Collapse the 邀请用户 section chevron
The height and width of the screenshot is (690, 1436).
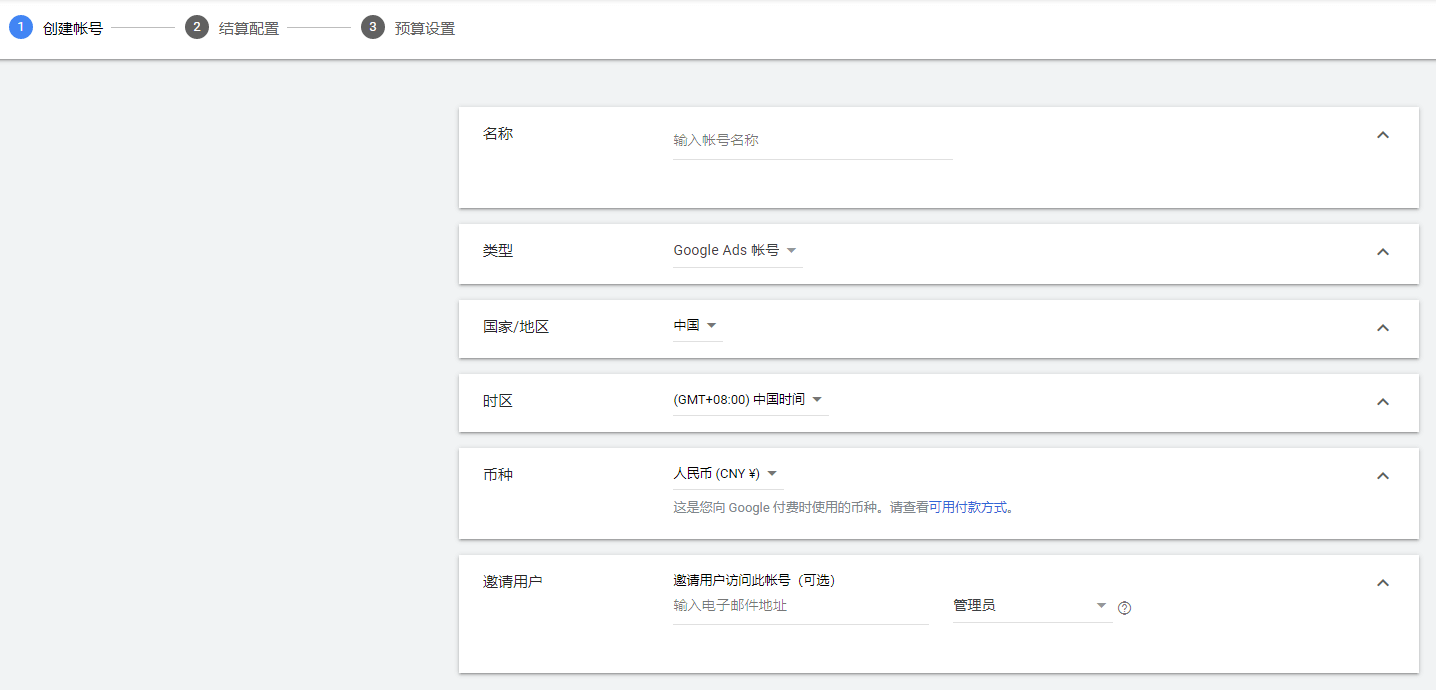click(1383, 583)
